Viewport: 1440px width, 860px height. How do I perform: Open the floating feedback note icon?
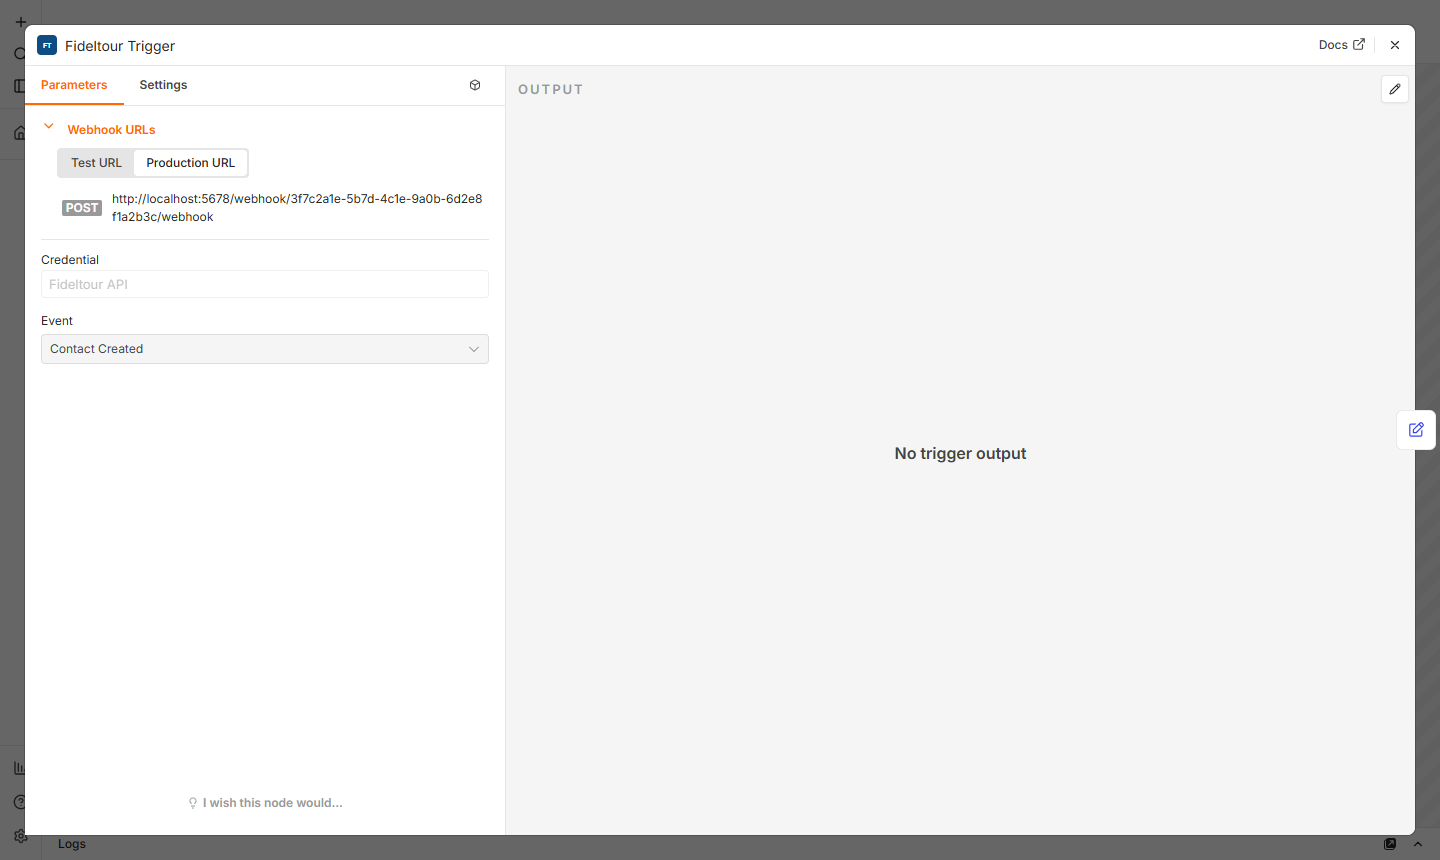point(1416,430)
